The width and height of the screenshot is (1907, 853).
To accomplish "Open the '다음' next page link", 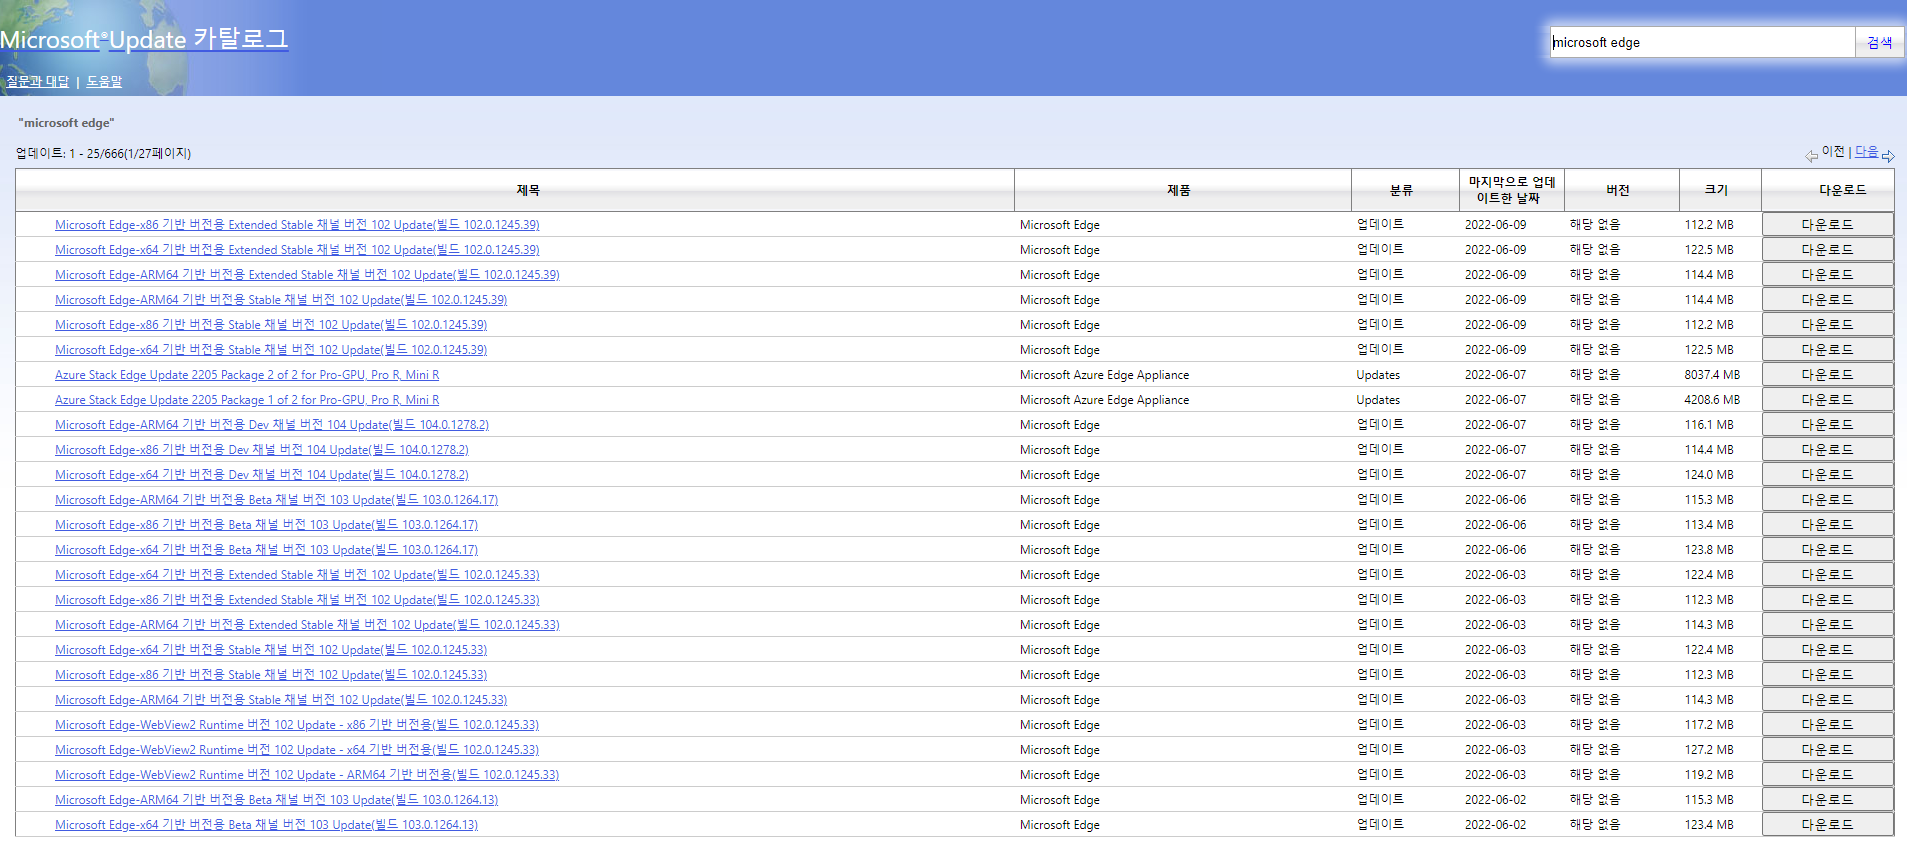I will coord(1867,152).
